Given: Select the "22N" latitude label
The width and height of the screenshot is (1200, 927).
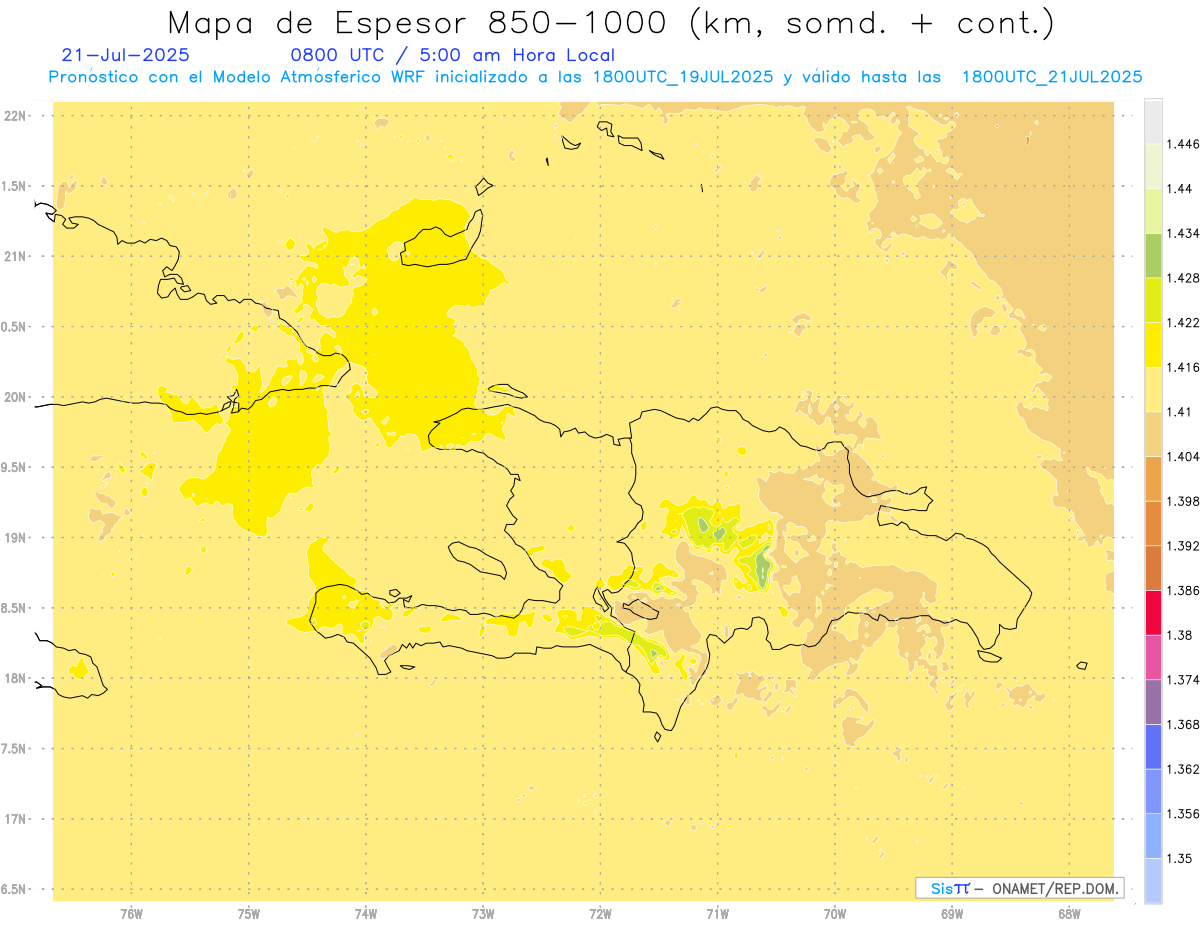Looking at the screenshot, I should 15,116.
